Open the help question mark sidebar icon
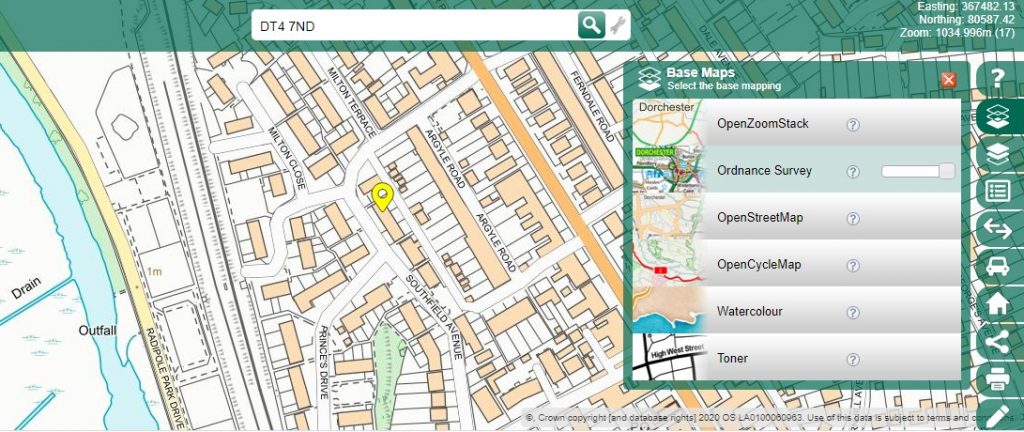The width and height of the screenshot is (1024, 432). pos(997,79)
